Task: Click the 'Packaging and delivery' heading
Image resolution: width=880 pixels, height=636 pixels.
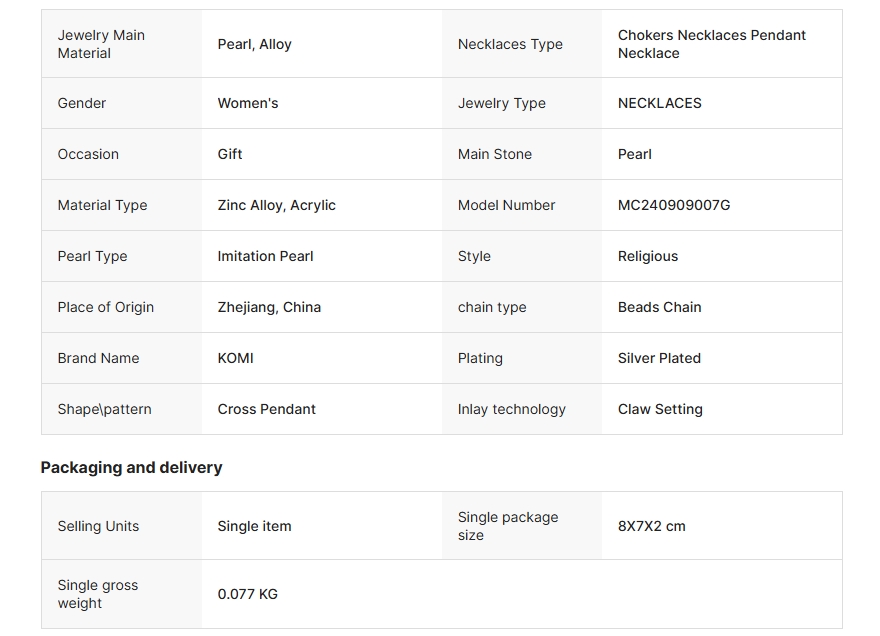Action: point(131,467)
